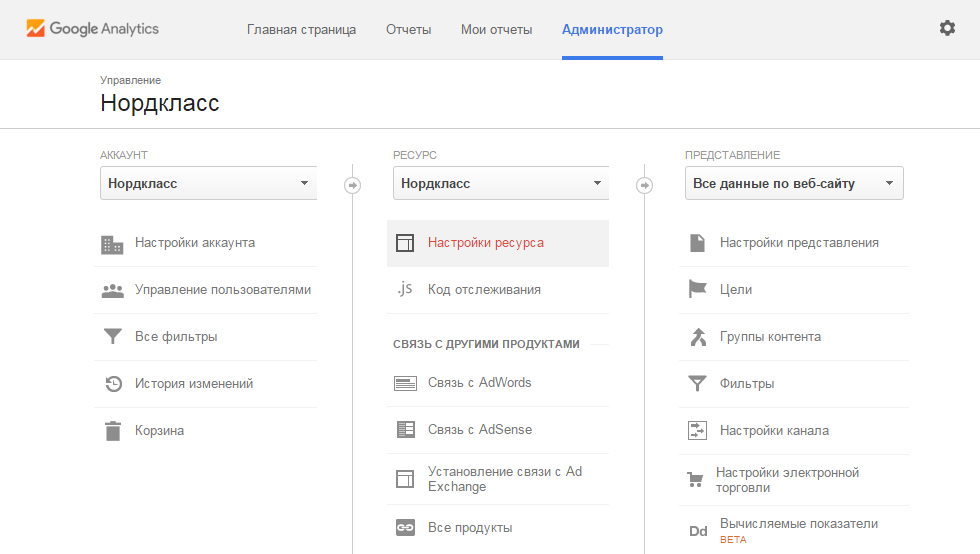Image resolution: width=980 pixels, height=554 pixels.
Task: Click the all products link icon
Action: coord(405,528)
